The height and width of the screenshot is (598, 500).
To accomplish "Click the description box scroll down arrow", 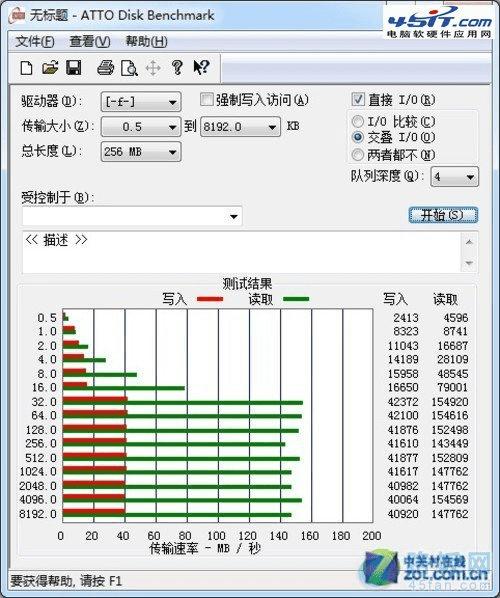I will coord(469,263).
